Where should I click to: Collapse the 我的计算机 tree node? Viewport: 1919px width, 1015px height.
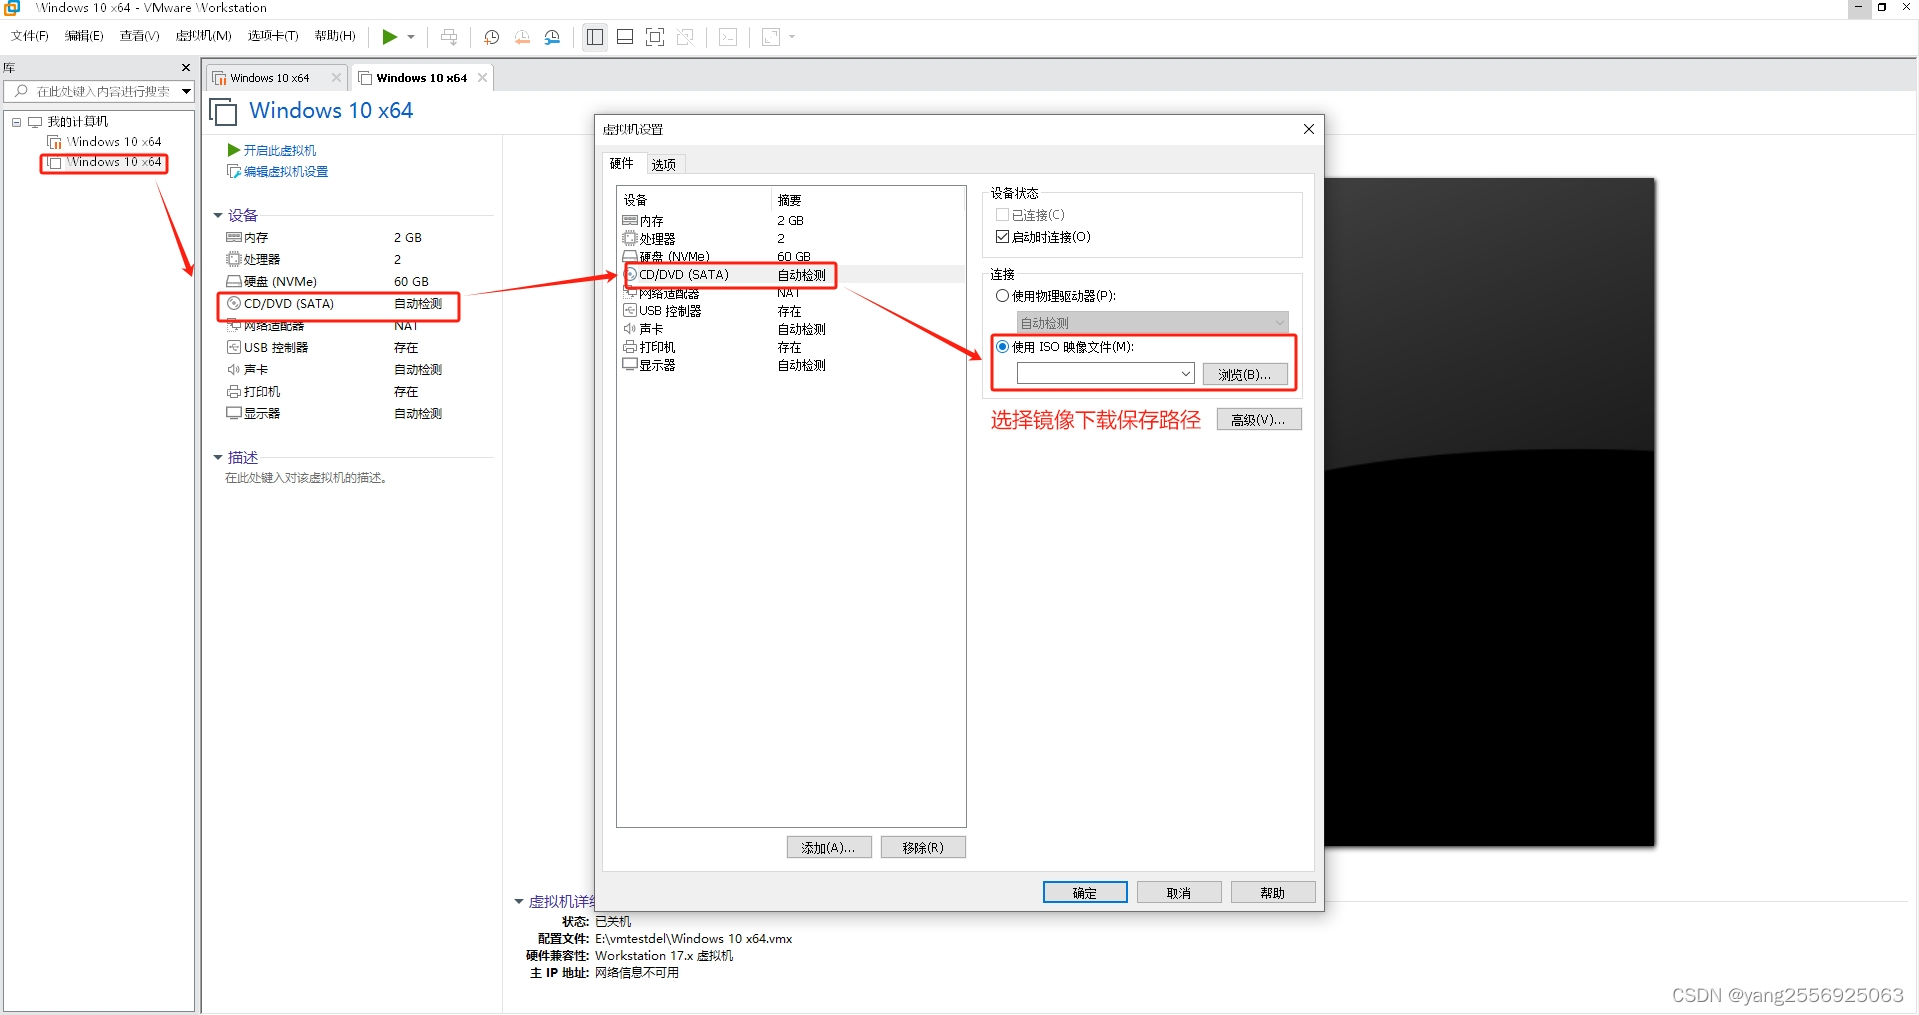16,122
